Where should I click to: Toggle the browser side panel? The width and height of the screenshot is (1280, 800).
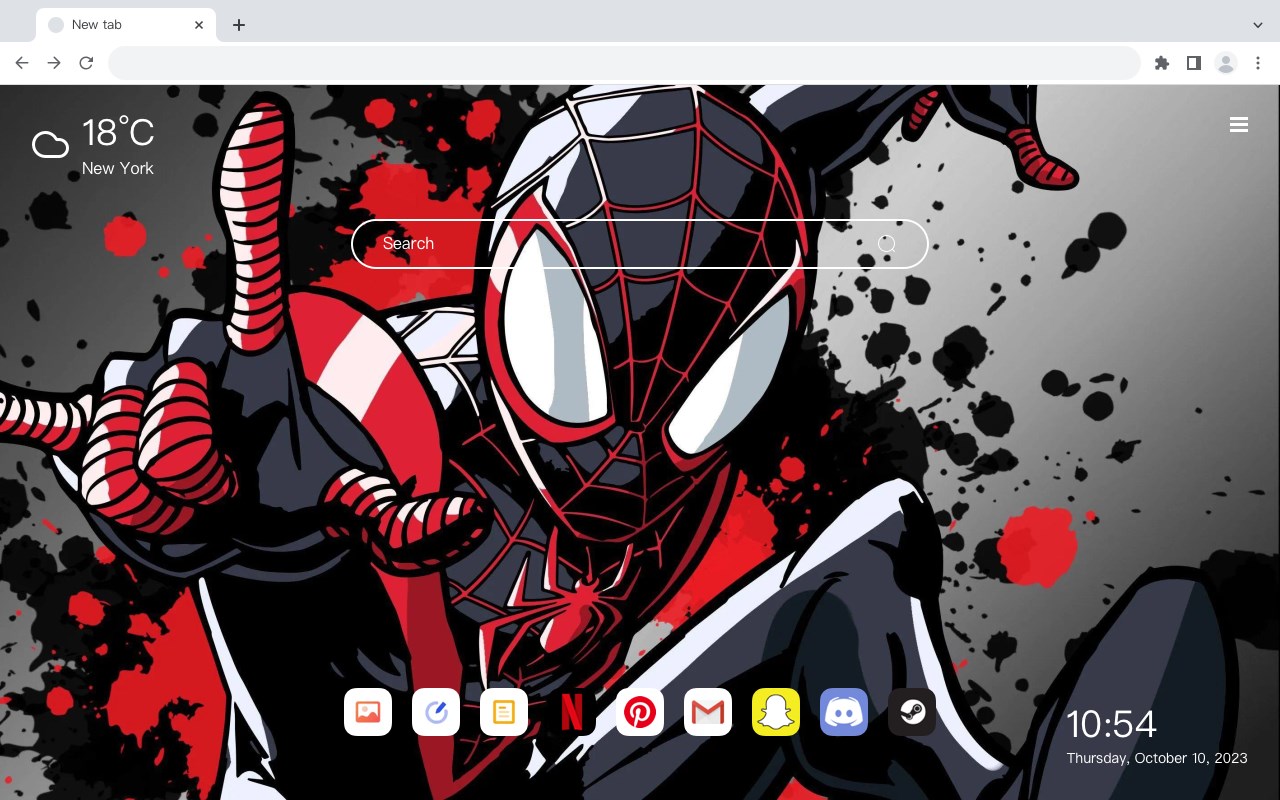click(1193, 63)
